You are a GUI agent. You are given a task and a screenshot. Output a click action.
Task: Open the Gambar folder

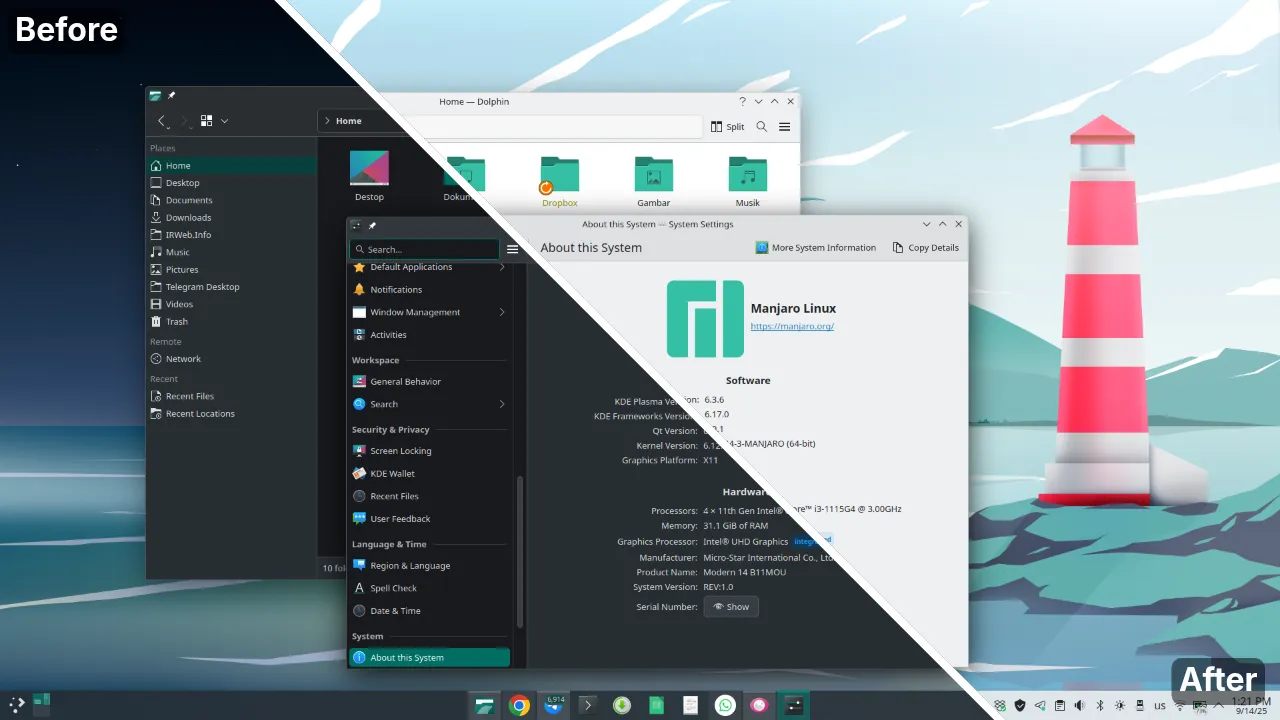point(654,175)
